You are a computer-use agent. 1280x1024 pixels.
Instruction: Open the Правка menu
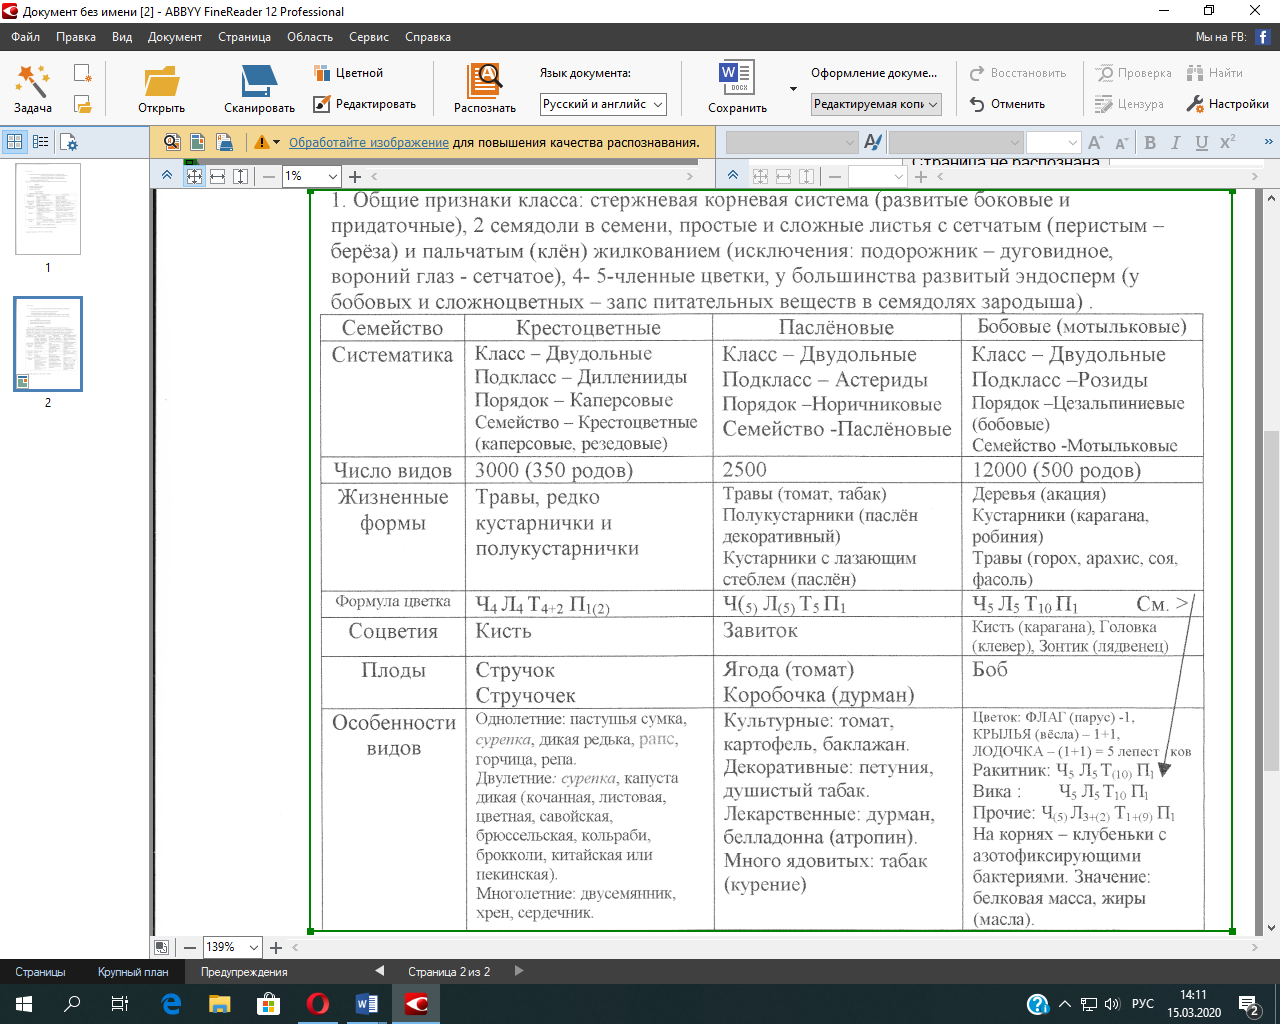click(x=76, y=37)
